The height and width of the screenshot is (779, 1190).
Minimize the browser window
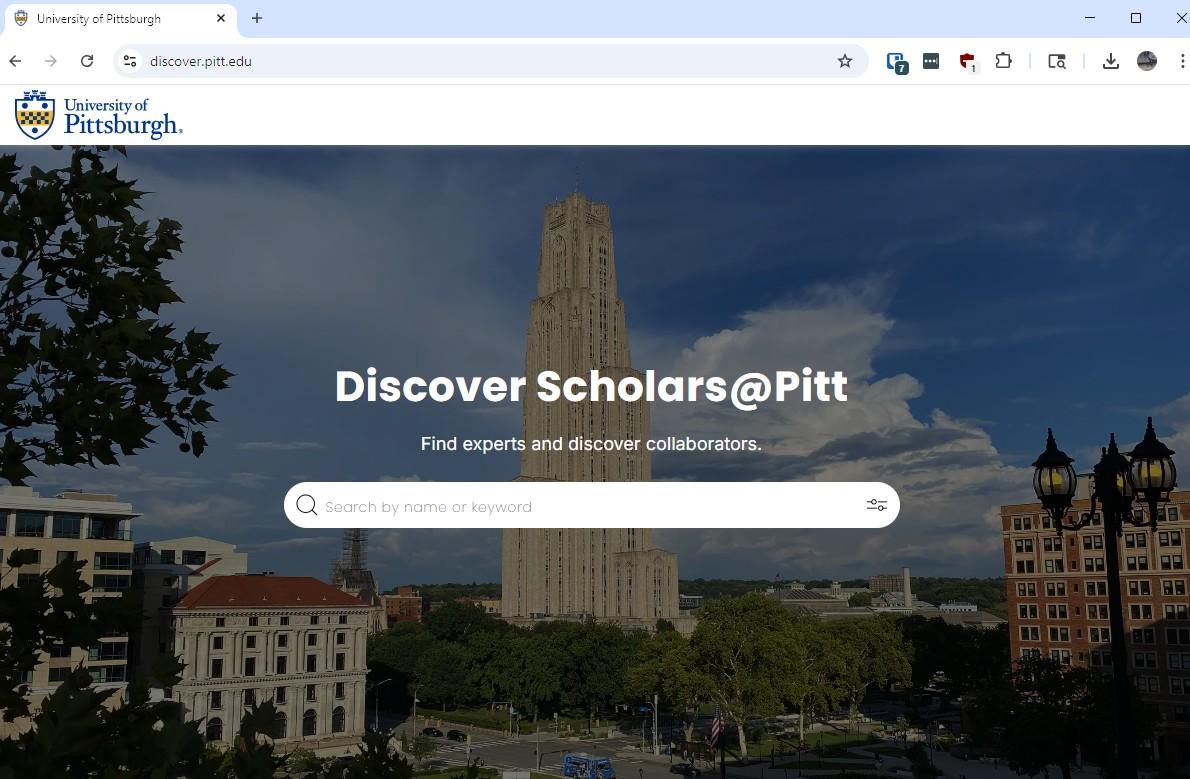1090,18
